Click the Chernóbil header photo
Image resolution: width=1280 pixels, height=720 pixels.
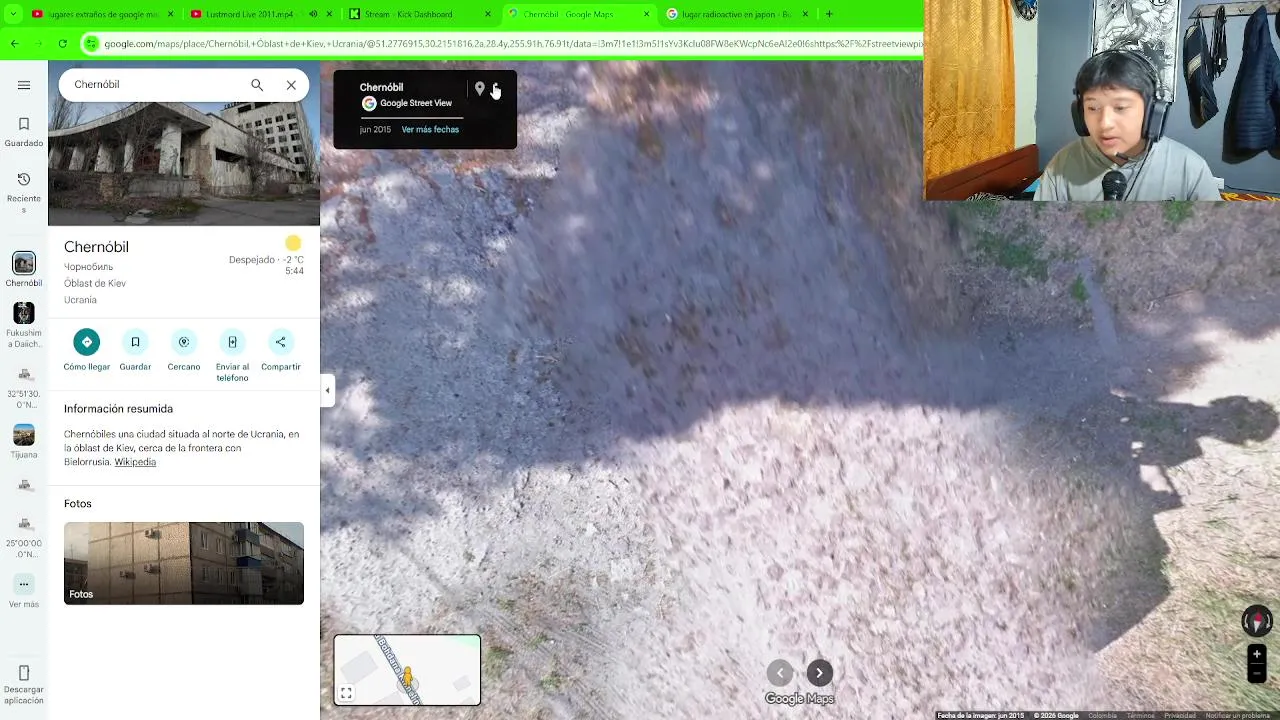coord(184,163)
